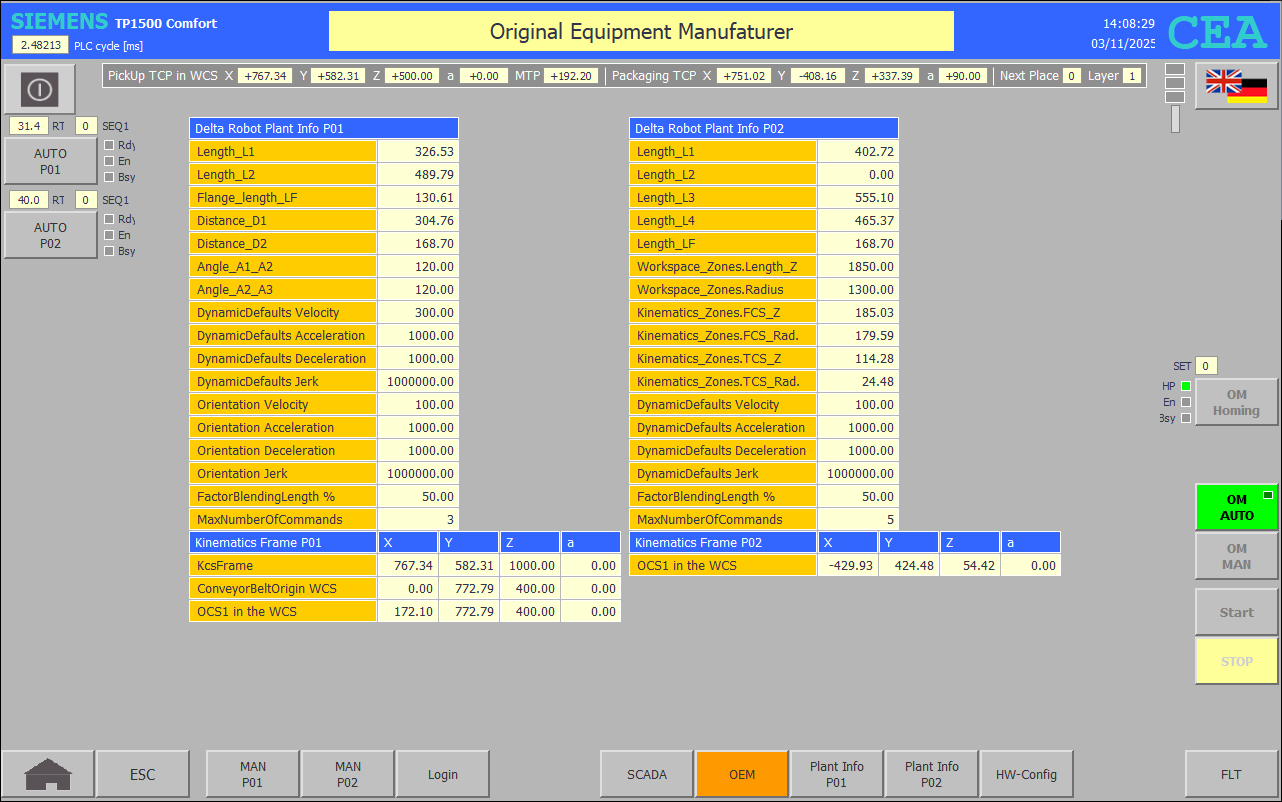
Task: Open the Login dialog button
Action: (442, 774)
